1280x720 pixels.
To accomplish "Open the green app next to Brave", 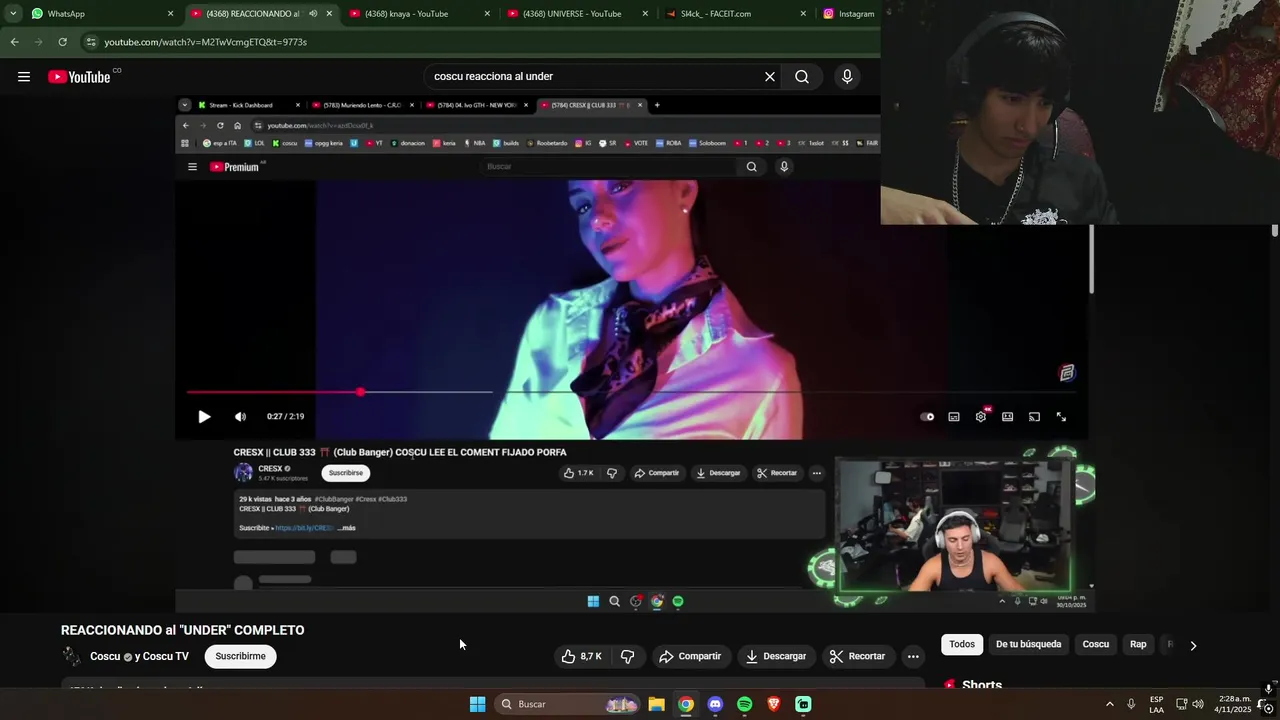I will 803,704.
